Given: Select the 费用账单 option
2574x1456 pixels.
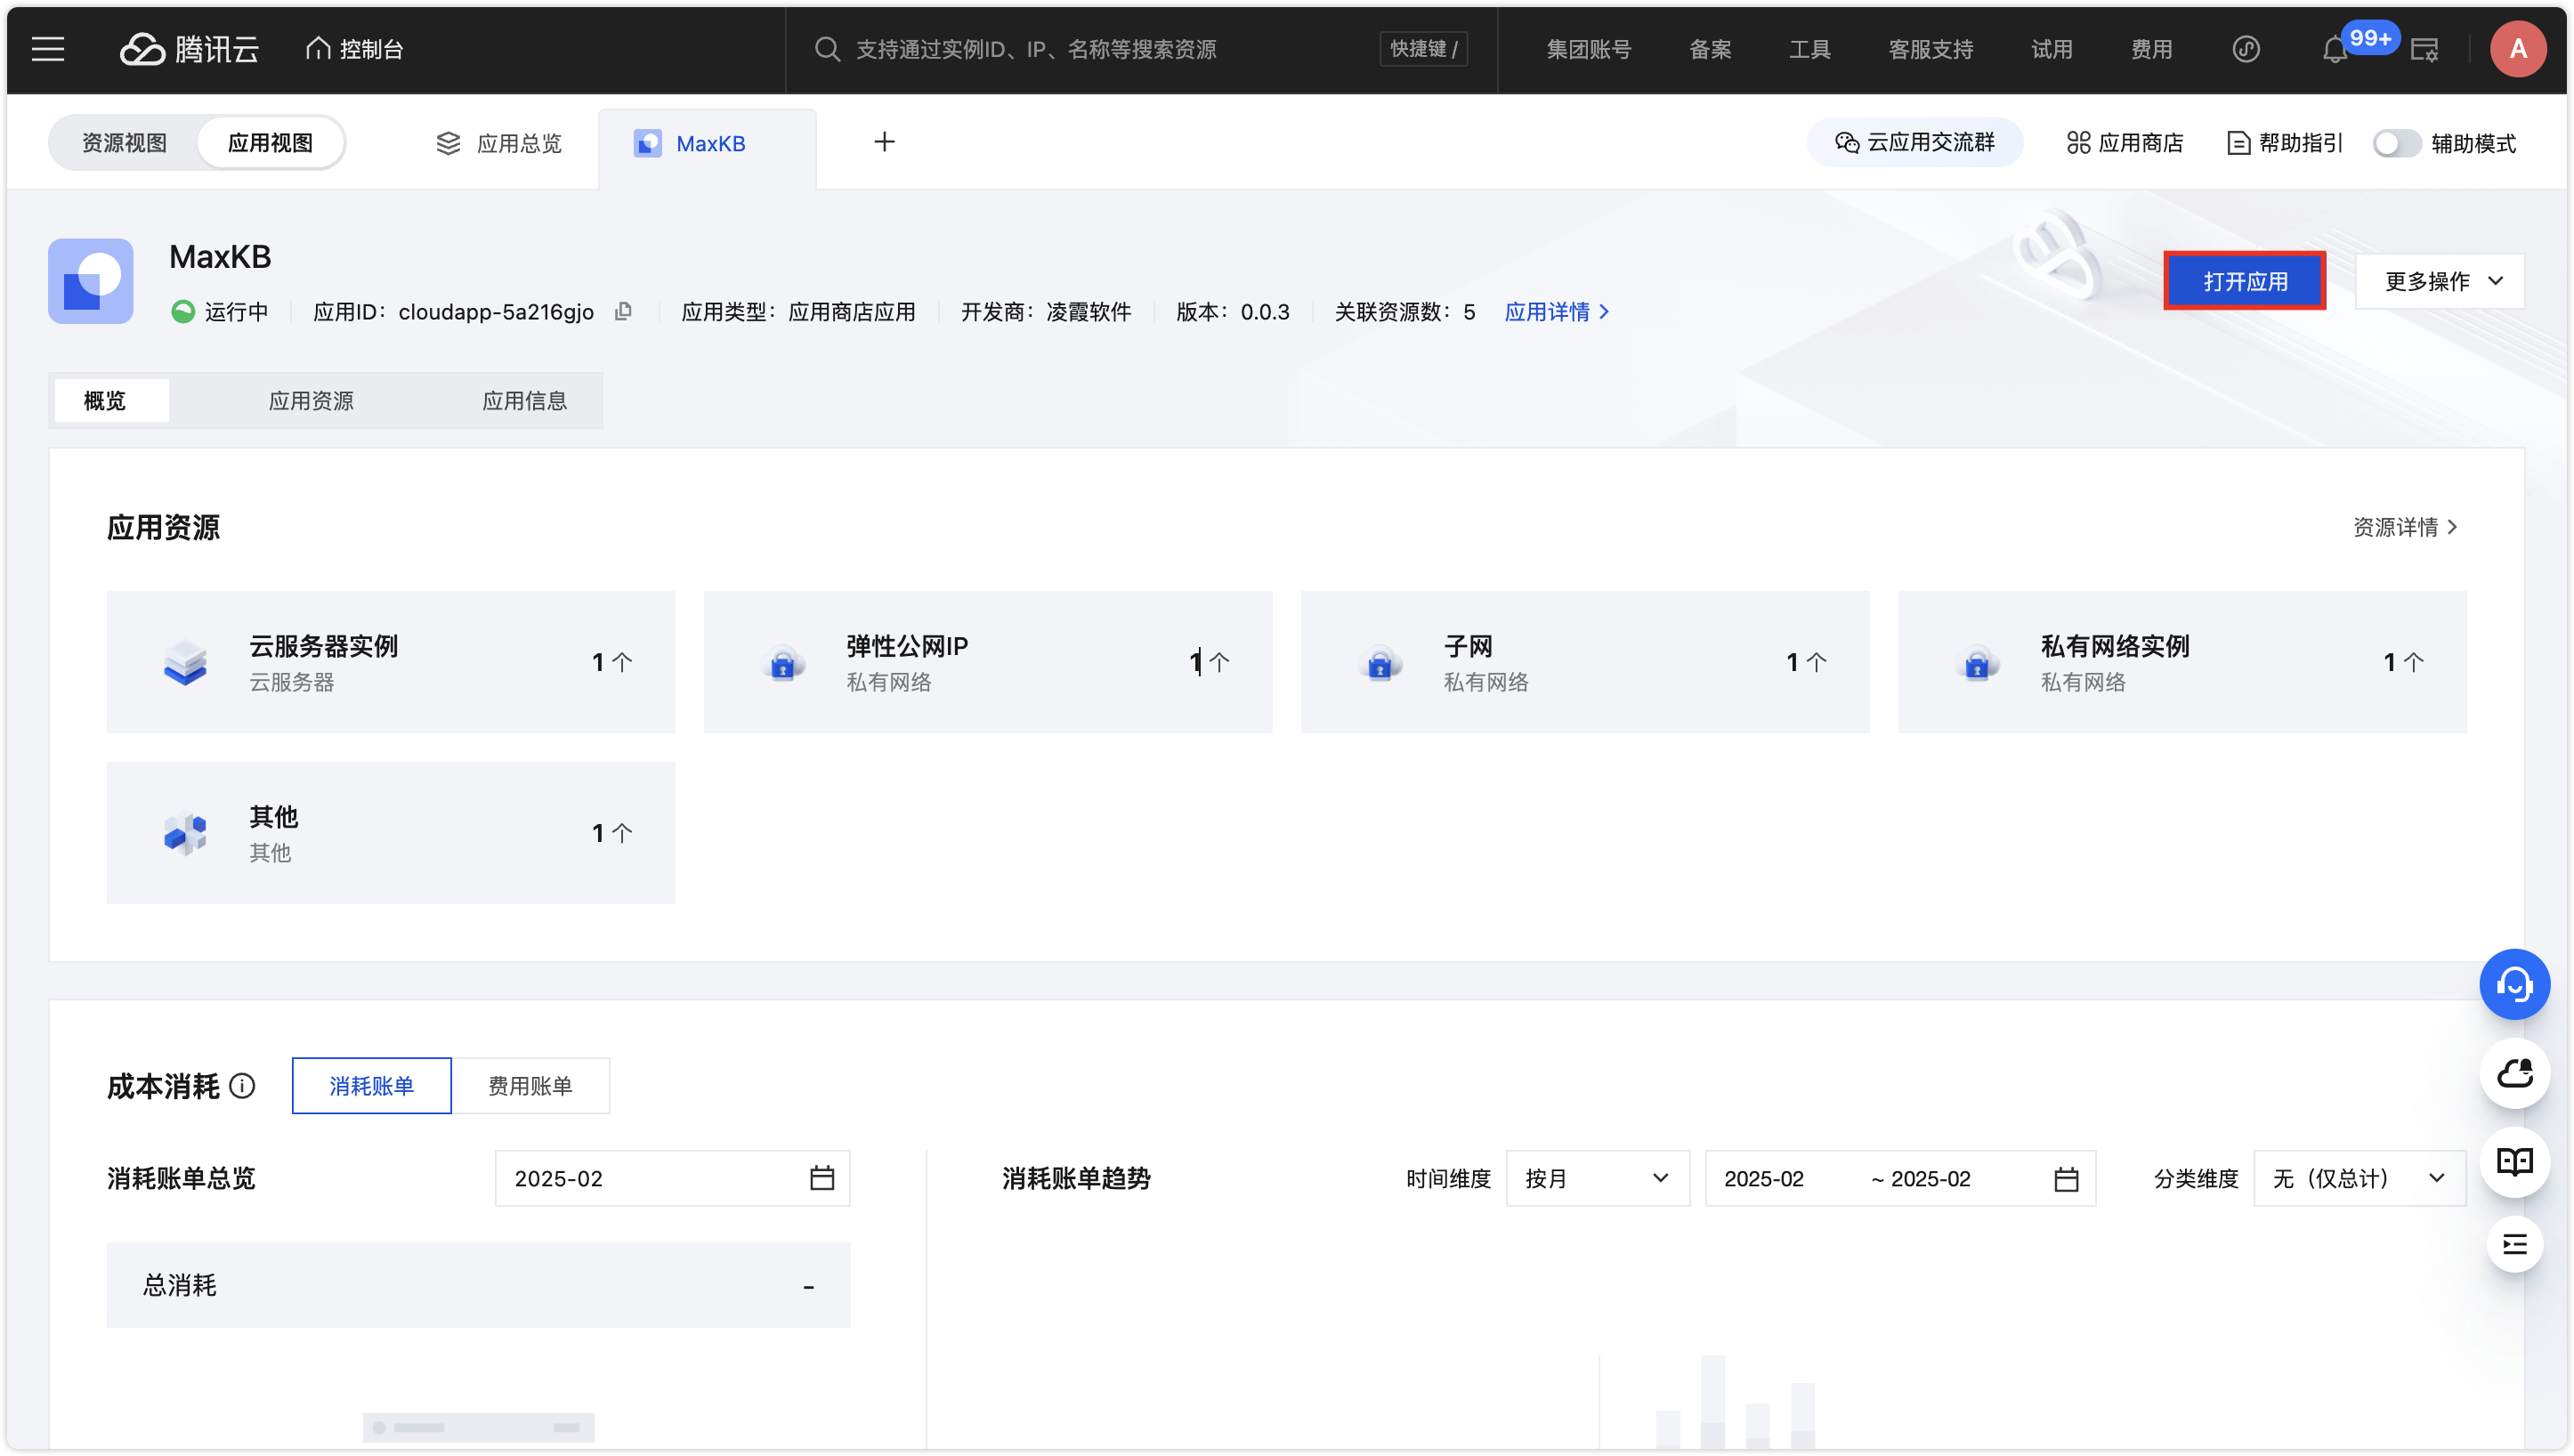Looking at the screenshot, I should (530, 1086).
